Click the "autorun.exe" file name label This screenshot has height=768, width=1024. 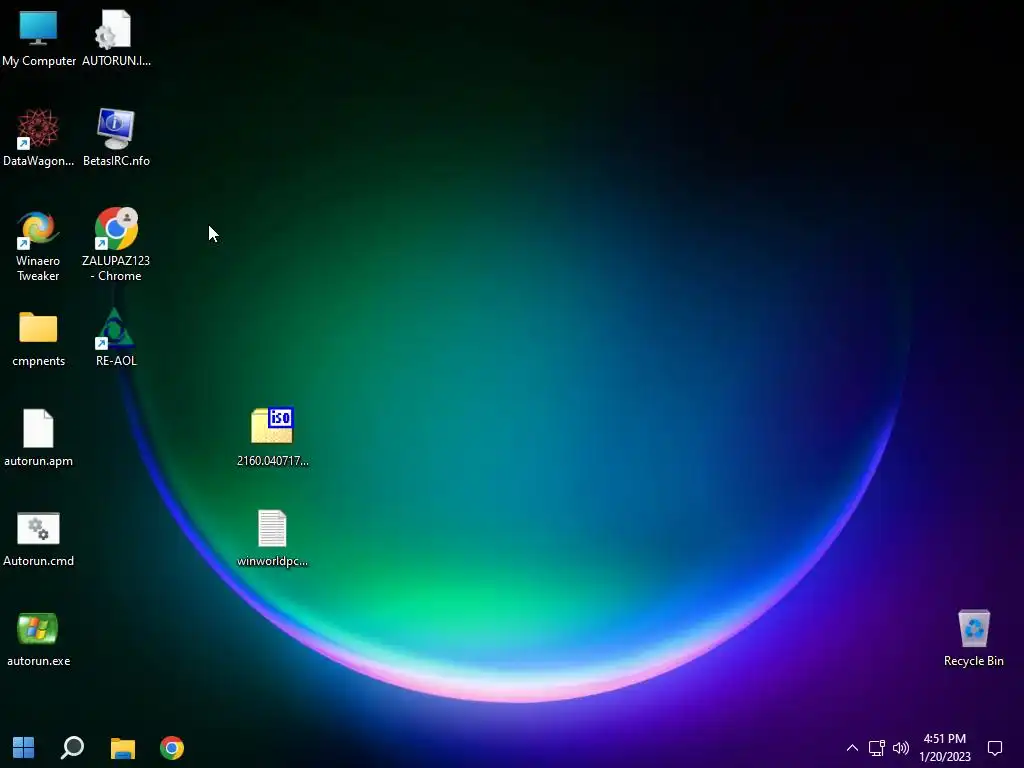[x=39, y=661]
